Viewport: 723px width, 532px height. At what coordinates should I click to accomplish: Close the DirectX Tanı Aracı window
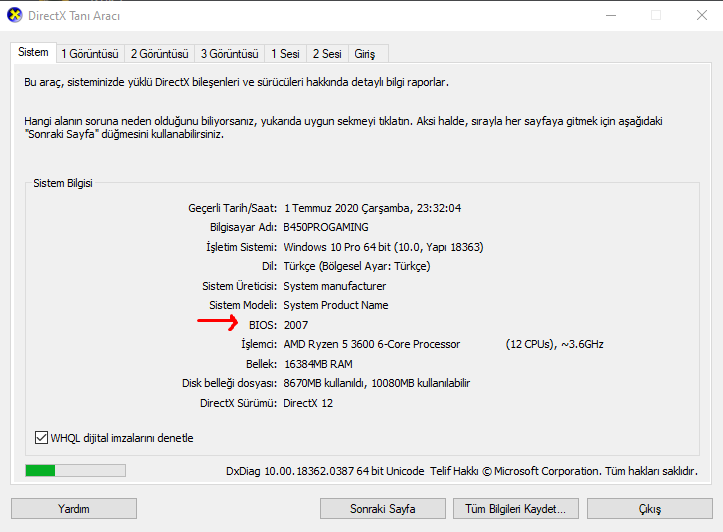point(702,15)
